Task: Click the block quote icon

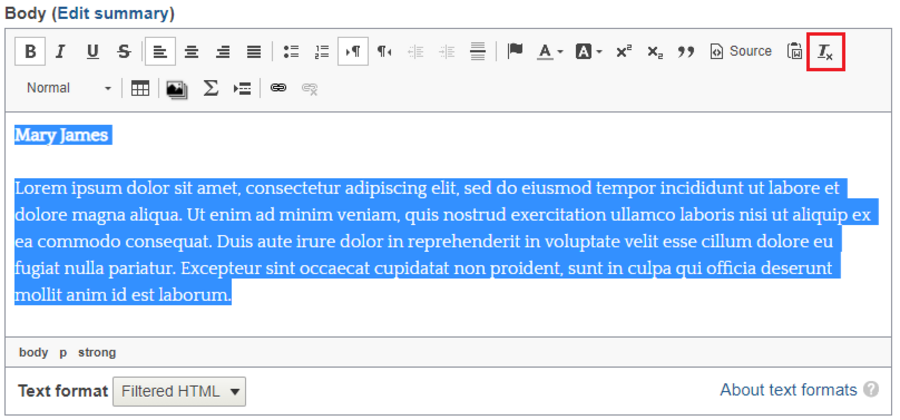Action: (685, 52)
